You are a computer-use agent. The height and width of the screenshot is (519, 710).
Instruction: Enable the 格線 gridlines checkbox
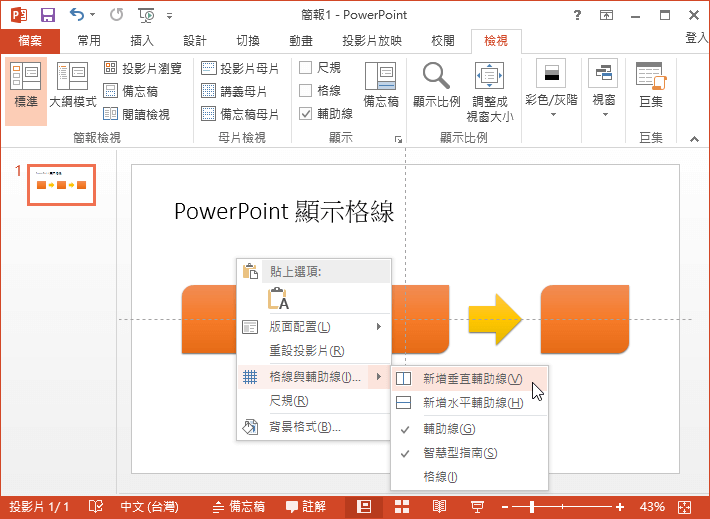click(306, 91)
